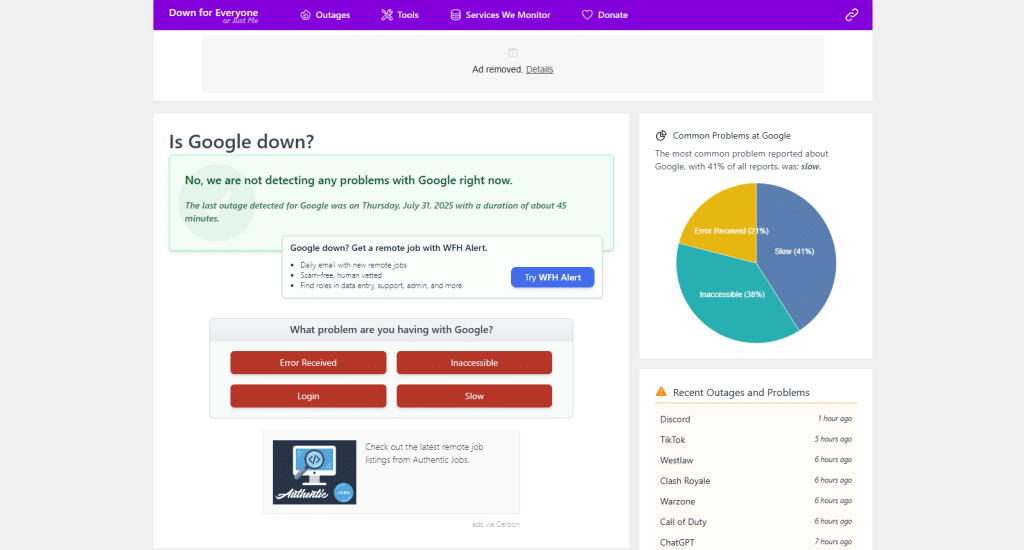This screenshot has width=1024, height=550.
Task: Open the Donate menu item
Action: pos(605,15)
